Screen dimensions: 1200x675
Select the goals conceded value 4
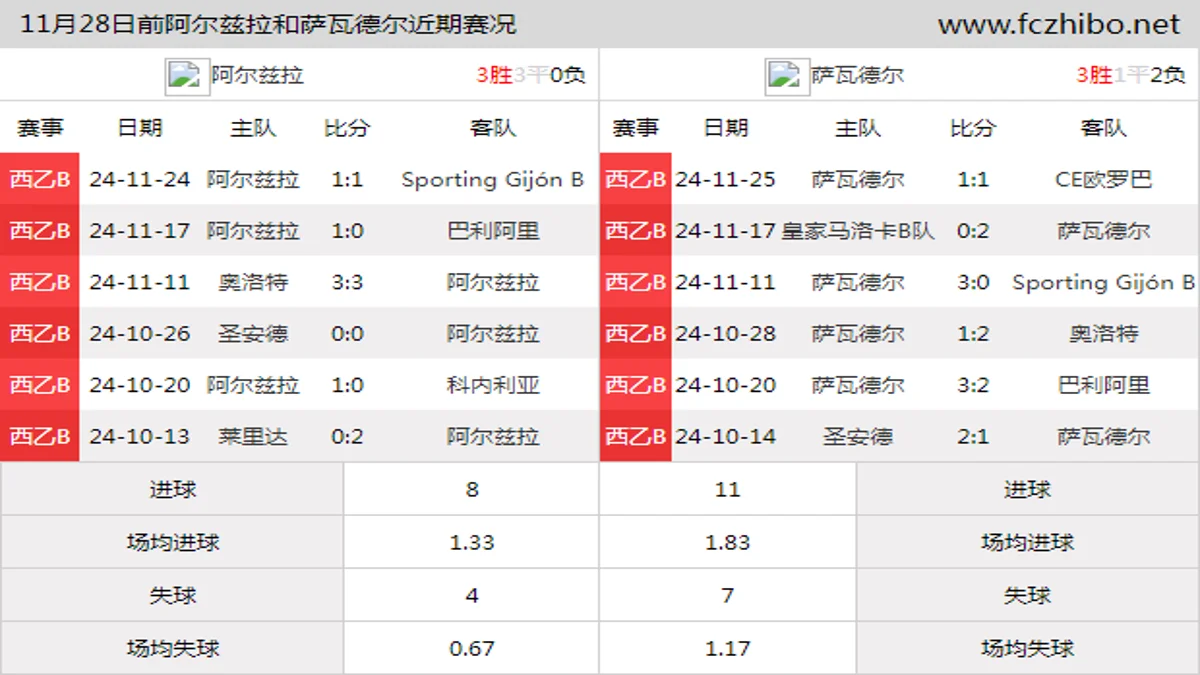tap(472, 596)
